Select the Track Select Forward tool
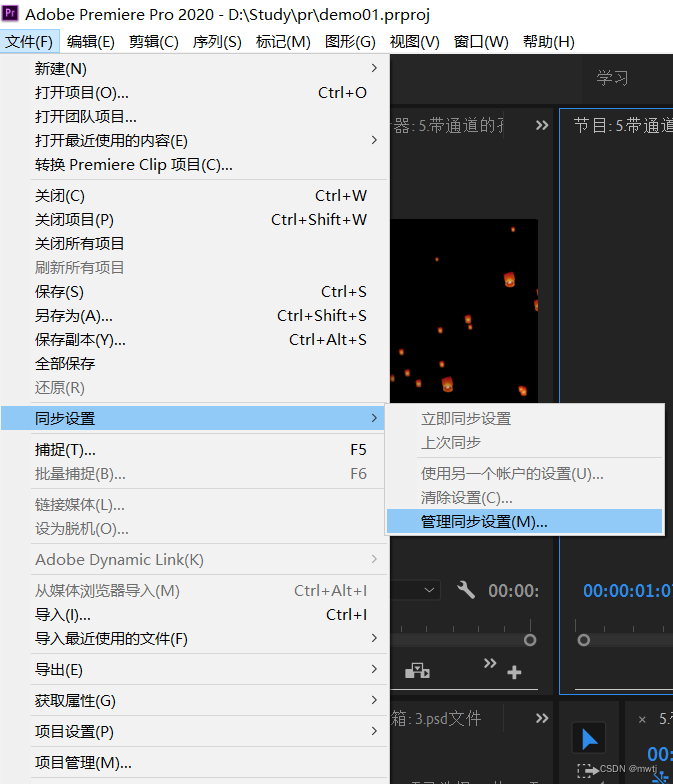Viewport: 673px width, 784px height. (x=588, y=770)
